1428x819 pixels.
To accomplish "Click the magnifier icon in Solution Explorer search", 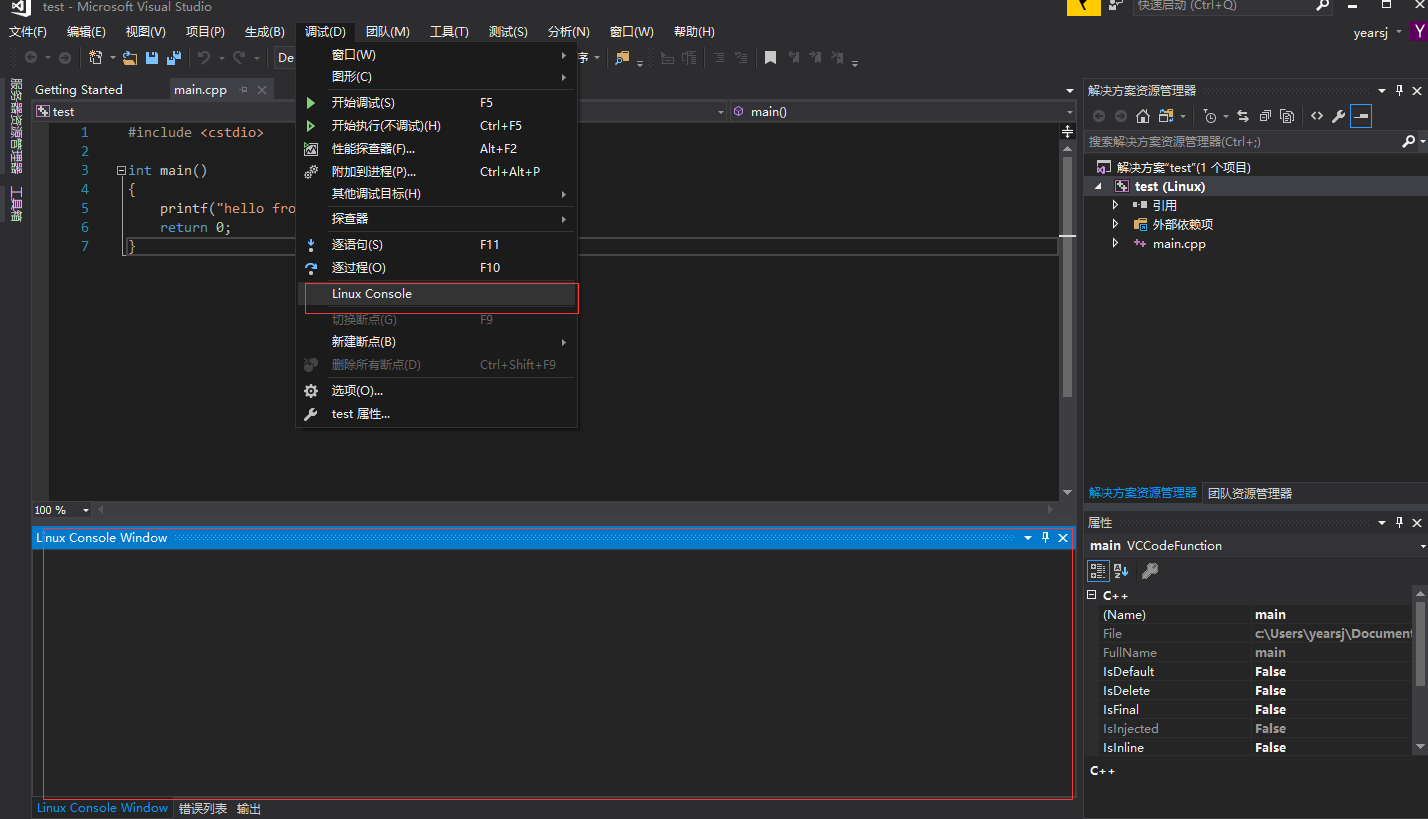I will (1408, 142).
